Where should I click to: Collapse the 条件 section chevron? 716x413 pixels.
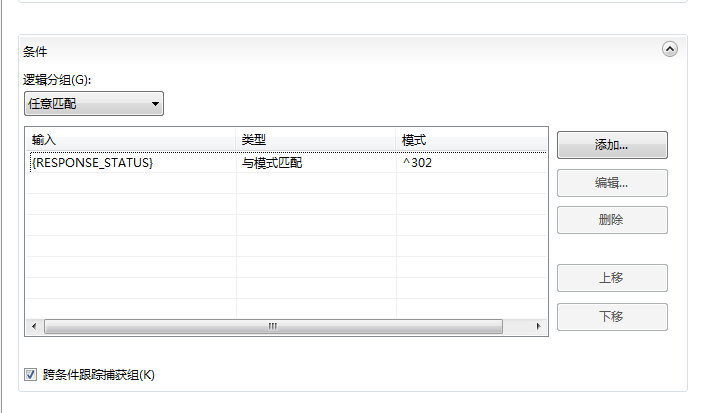(x=669, y=49)
